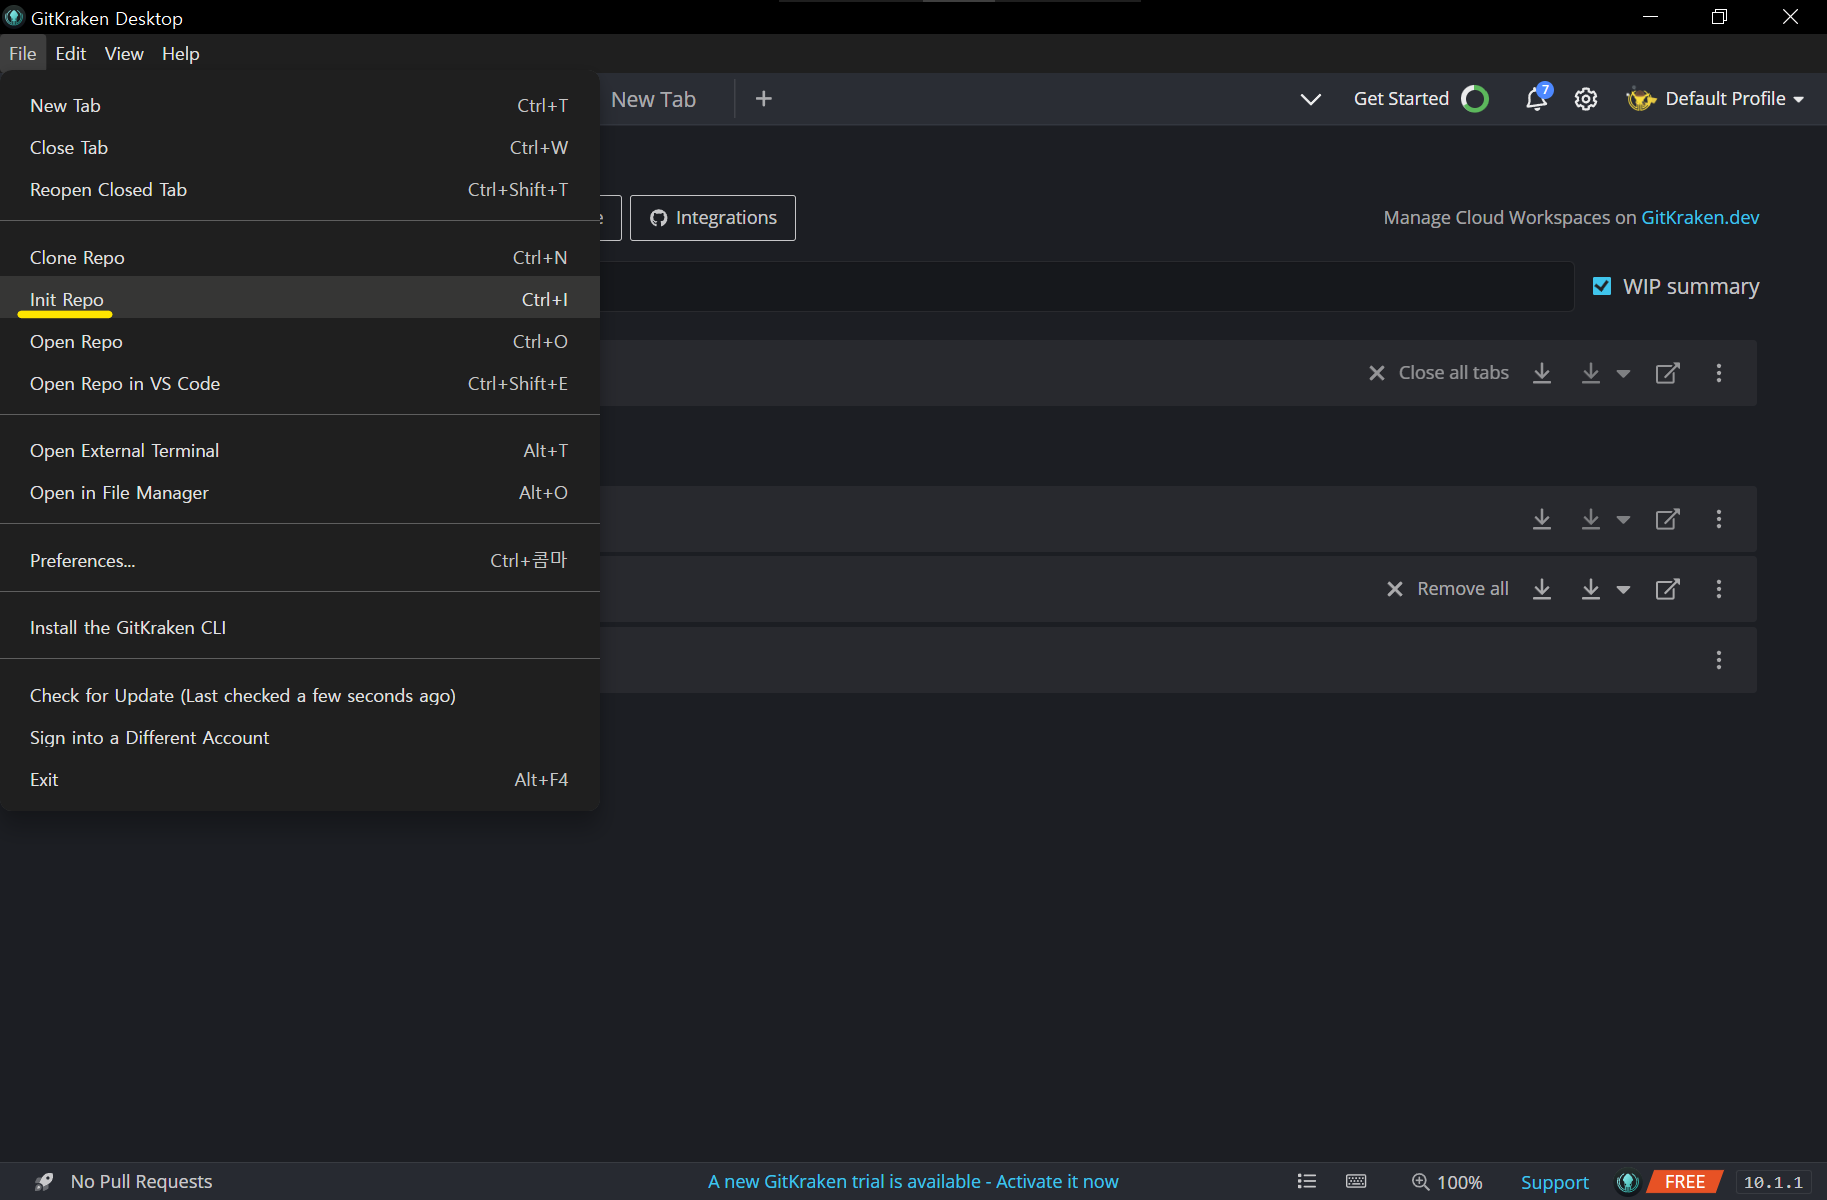This screenshot has height=1200, width=1827.
Task: Toggle the WIP summary checkbox
Action: tap(1602, 286)
